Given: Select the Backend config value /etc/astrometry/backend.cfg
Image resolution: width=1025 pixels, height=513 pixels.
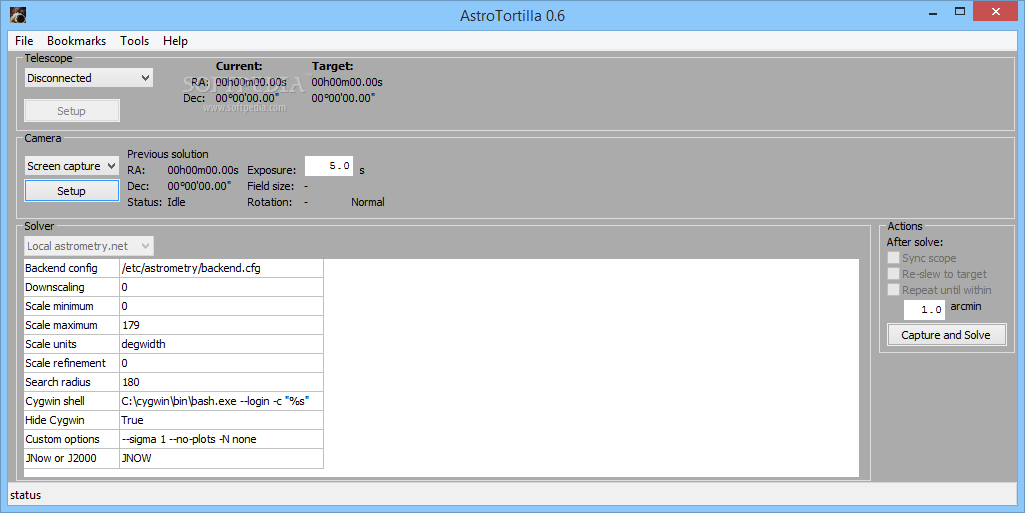Looking at the screenshot, I should click(x=222, y=268).
